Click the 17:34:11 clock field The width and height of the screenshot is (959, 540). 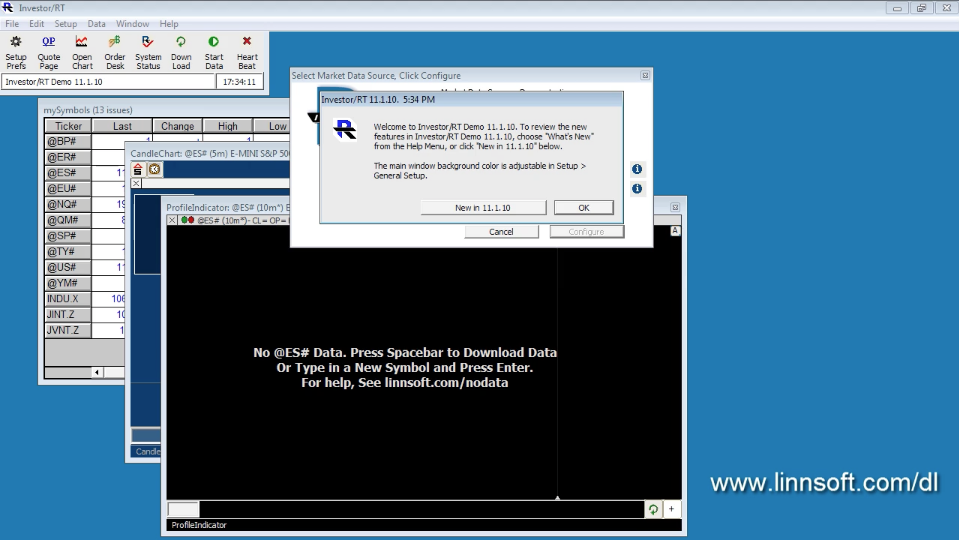click(x=240, y=82)
